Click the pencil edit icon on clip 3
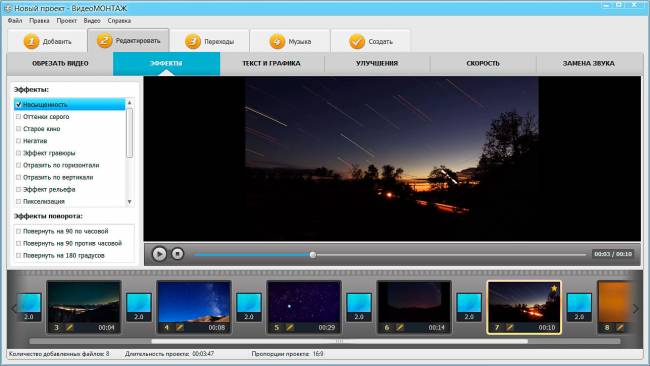This screenshot has width=650, height=366. (70, 327)
